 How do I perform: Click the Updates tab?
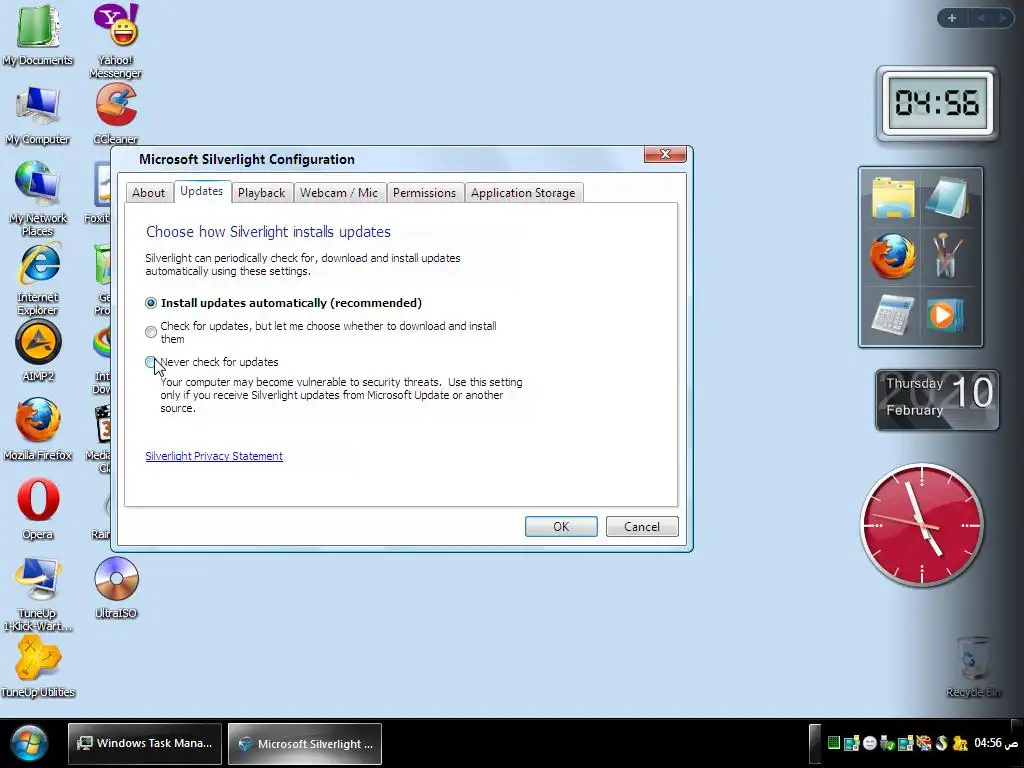(x=201, y=191)
